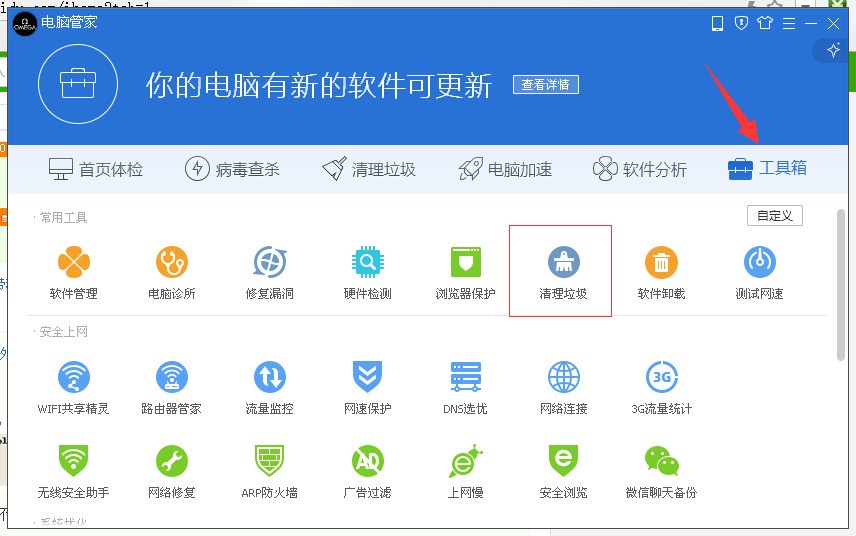Click the large toolbox circle icon in header

[x=78, y=84]
